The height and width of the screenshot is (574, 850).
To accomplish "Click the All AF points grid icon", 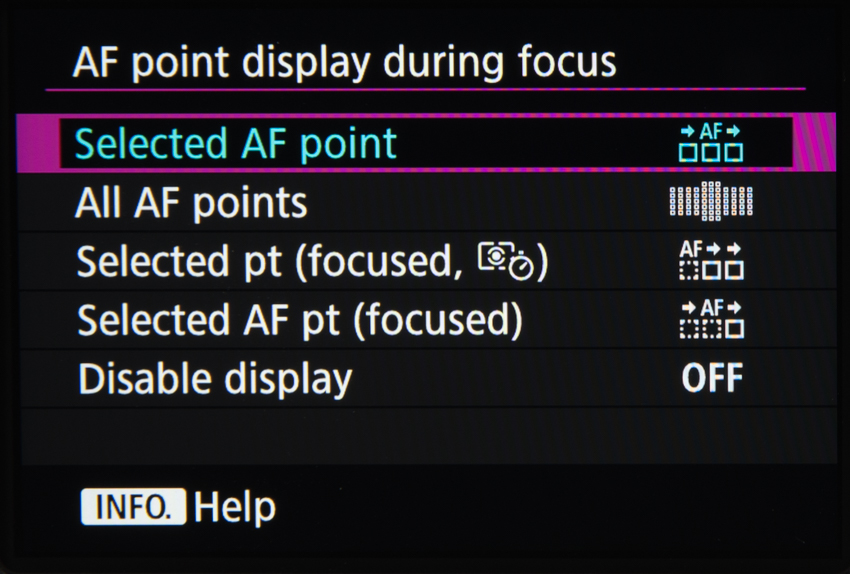I will tap(711, 202).
